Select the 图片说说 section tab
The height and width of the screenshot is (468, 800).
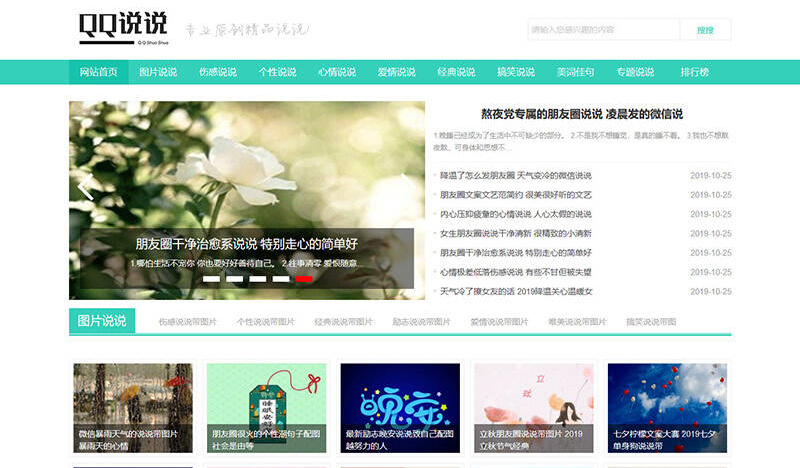[102, 321]
